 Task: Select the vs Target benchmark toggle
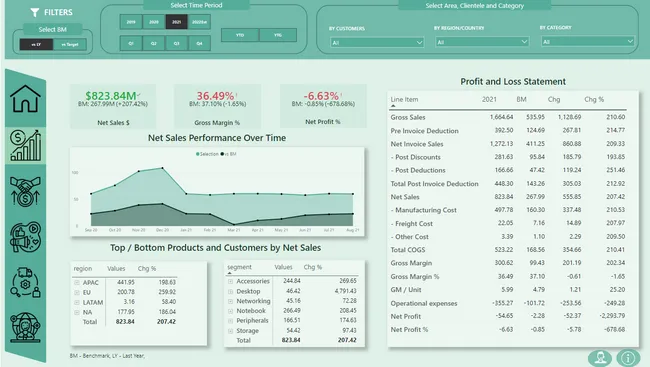70,44
